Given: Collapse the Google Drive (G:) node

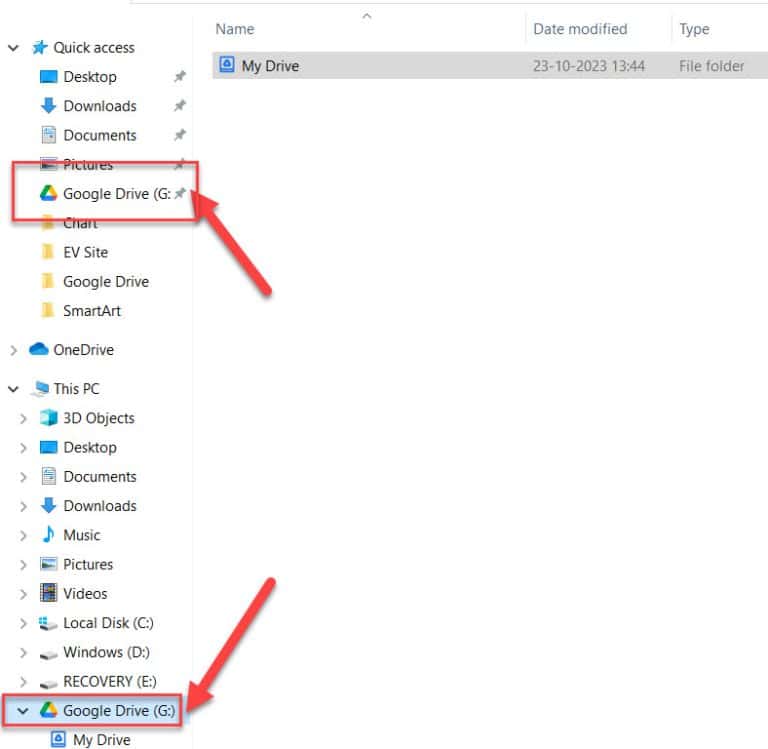Looking at the screenshot, I should (x=23, y=711).
